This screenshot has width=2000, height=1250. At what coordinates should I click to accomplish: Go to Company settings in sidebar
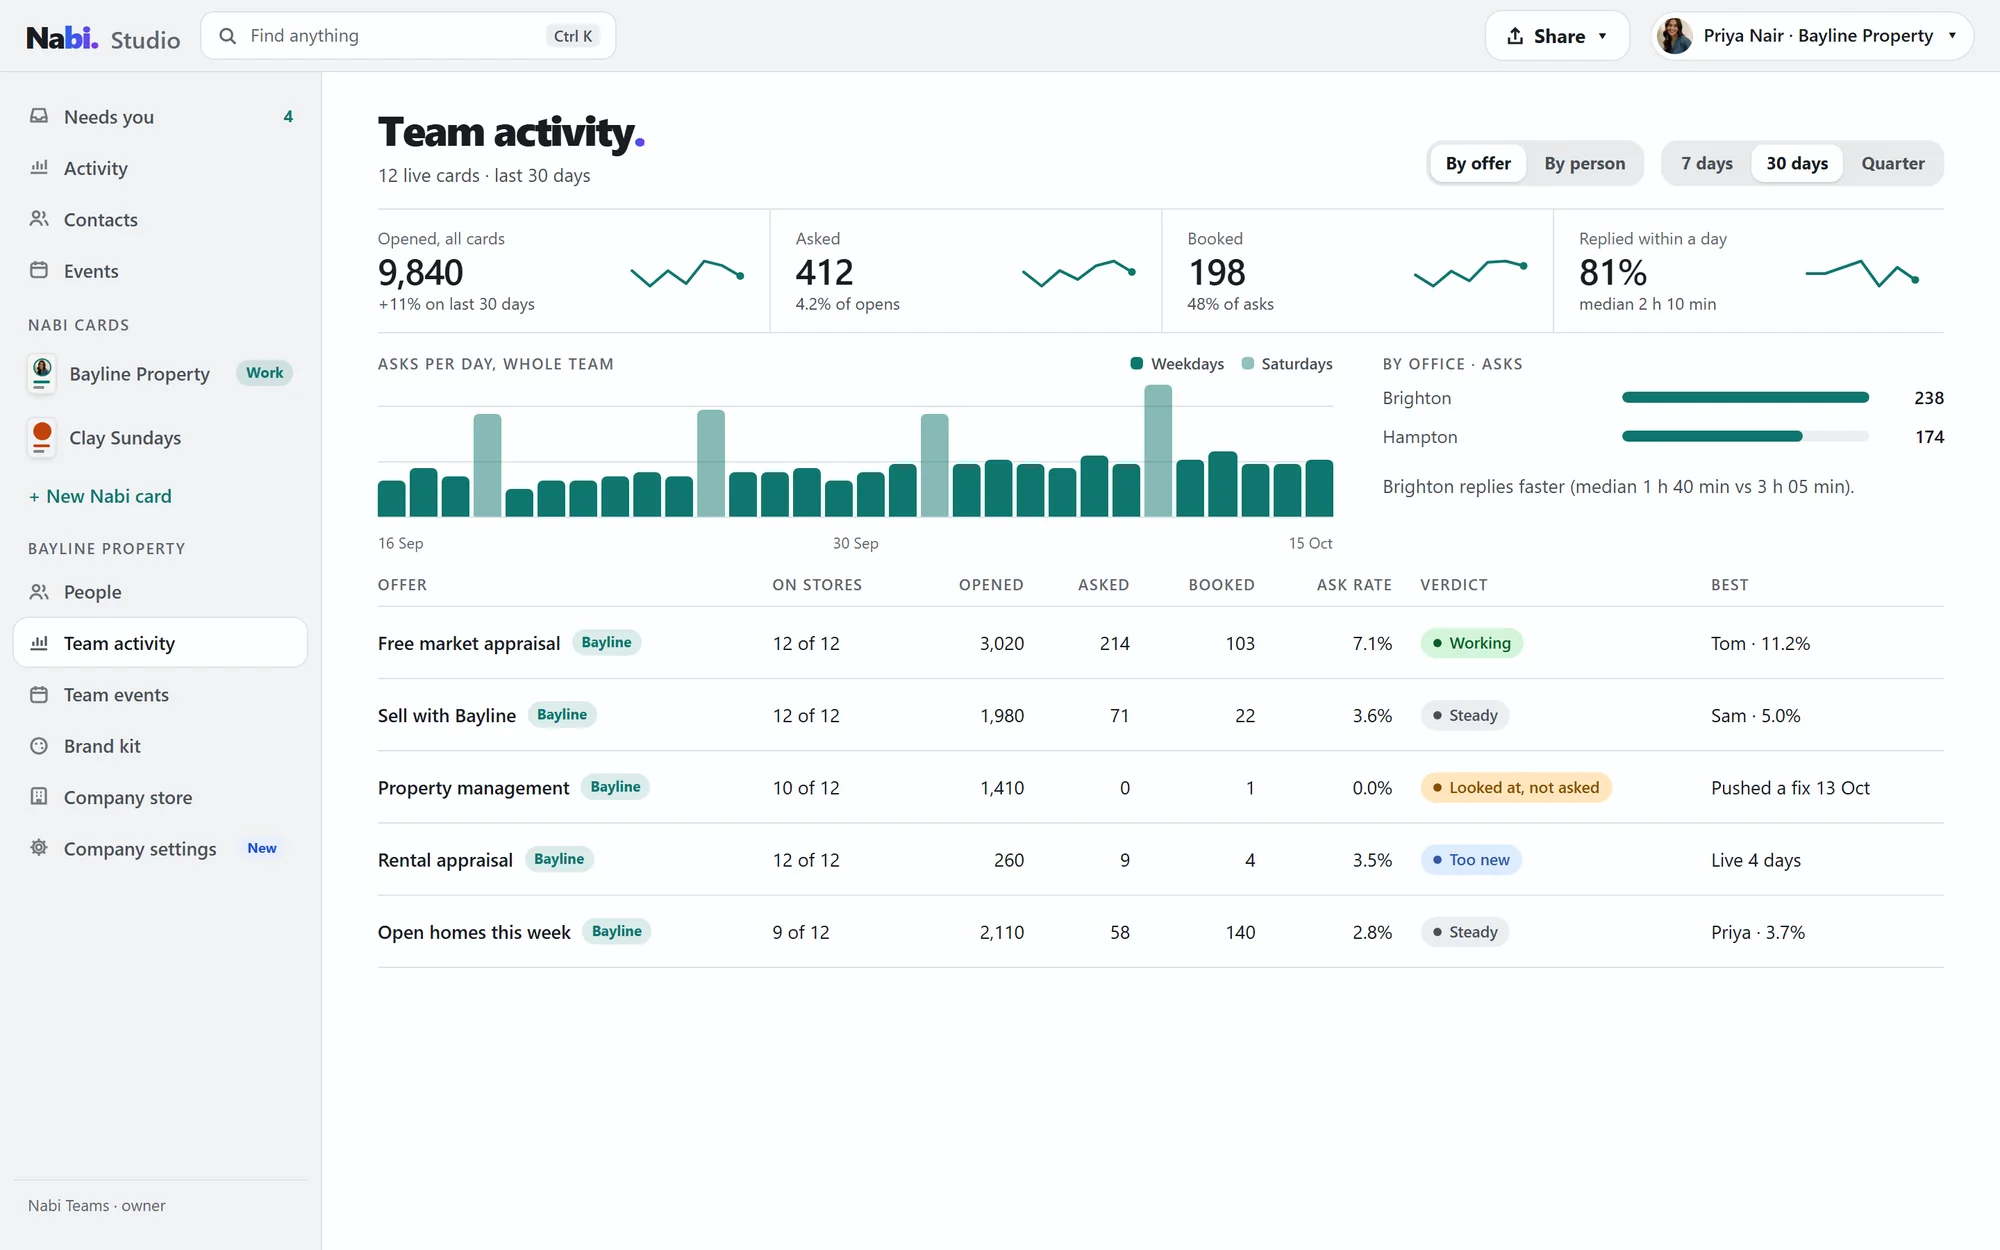point(160,848)
